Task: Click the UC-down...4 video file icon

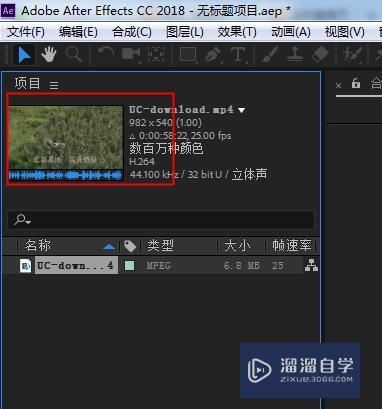Action: click(25, 266)
